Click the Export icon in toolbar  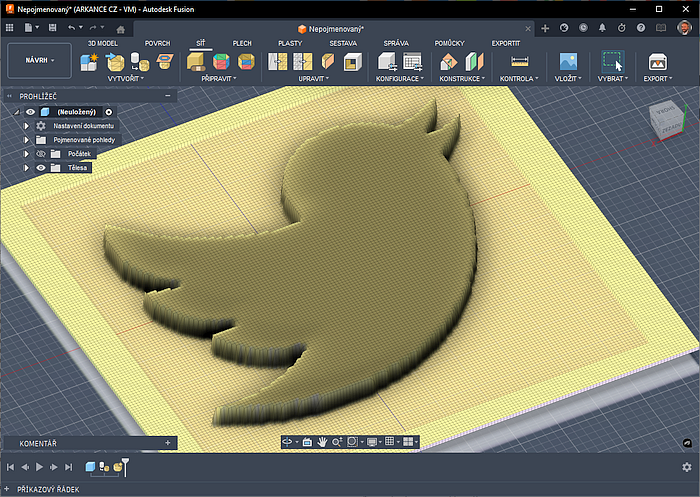657,62
